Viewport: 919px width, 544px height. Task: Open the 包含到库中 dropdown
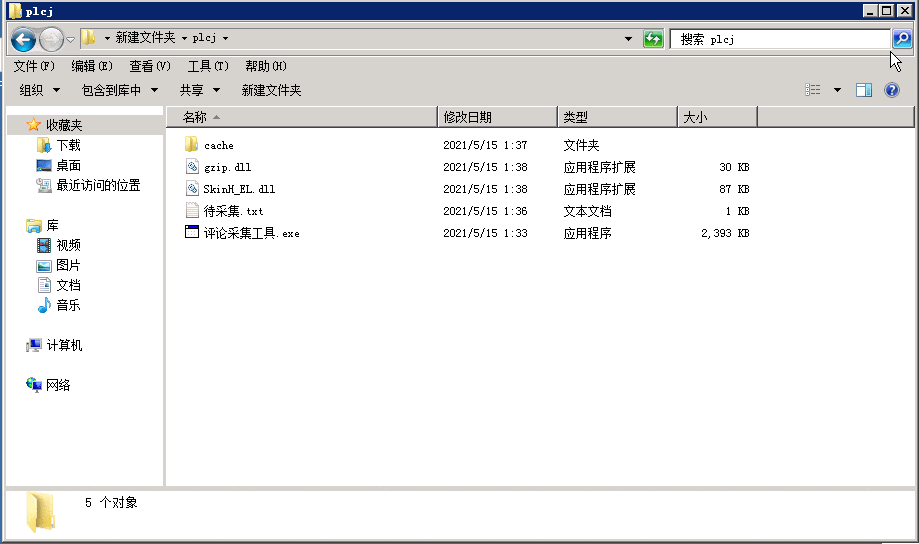coord(120,90)
